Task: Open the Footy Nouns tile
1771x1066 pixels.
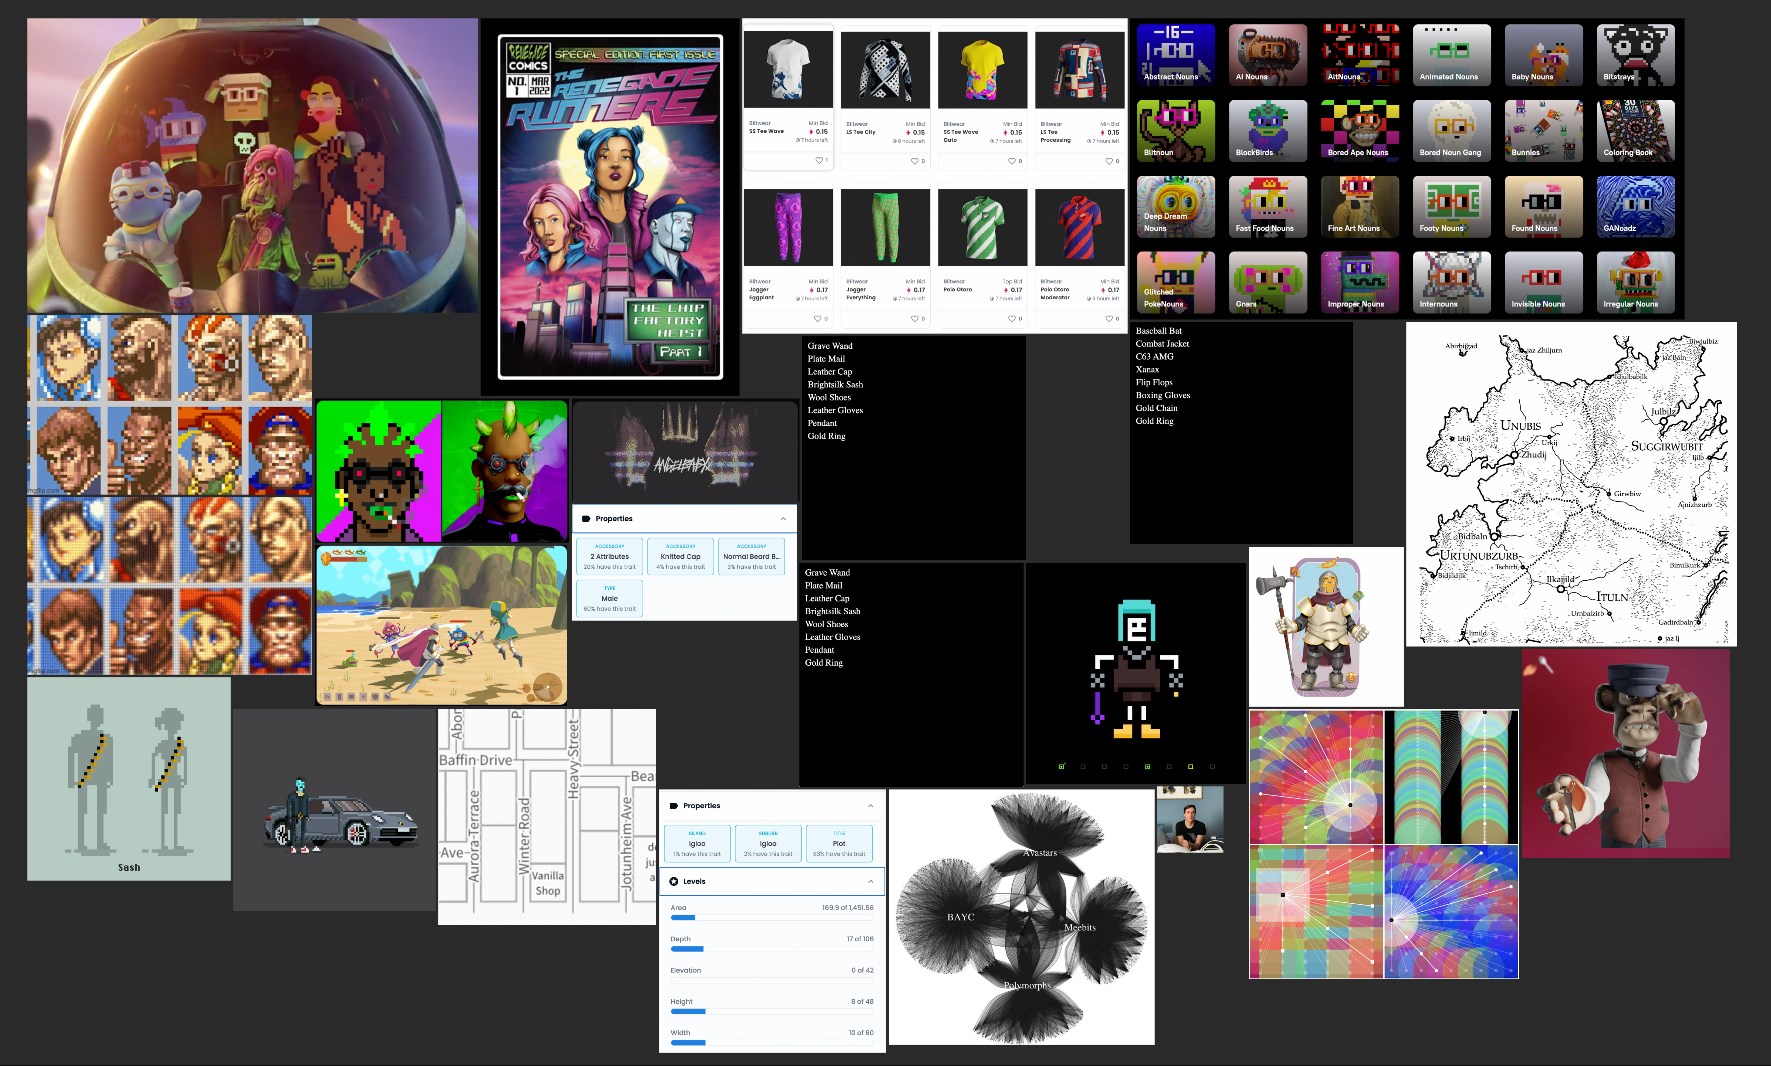Action: [1452, 207]
